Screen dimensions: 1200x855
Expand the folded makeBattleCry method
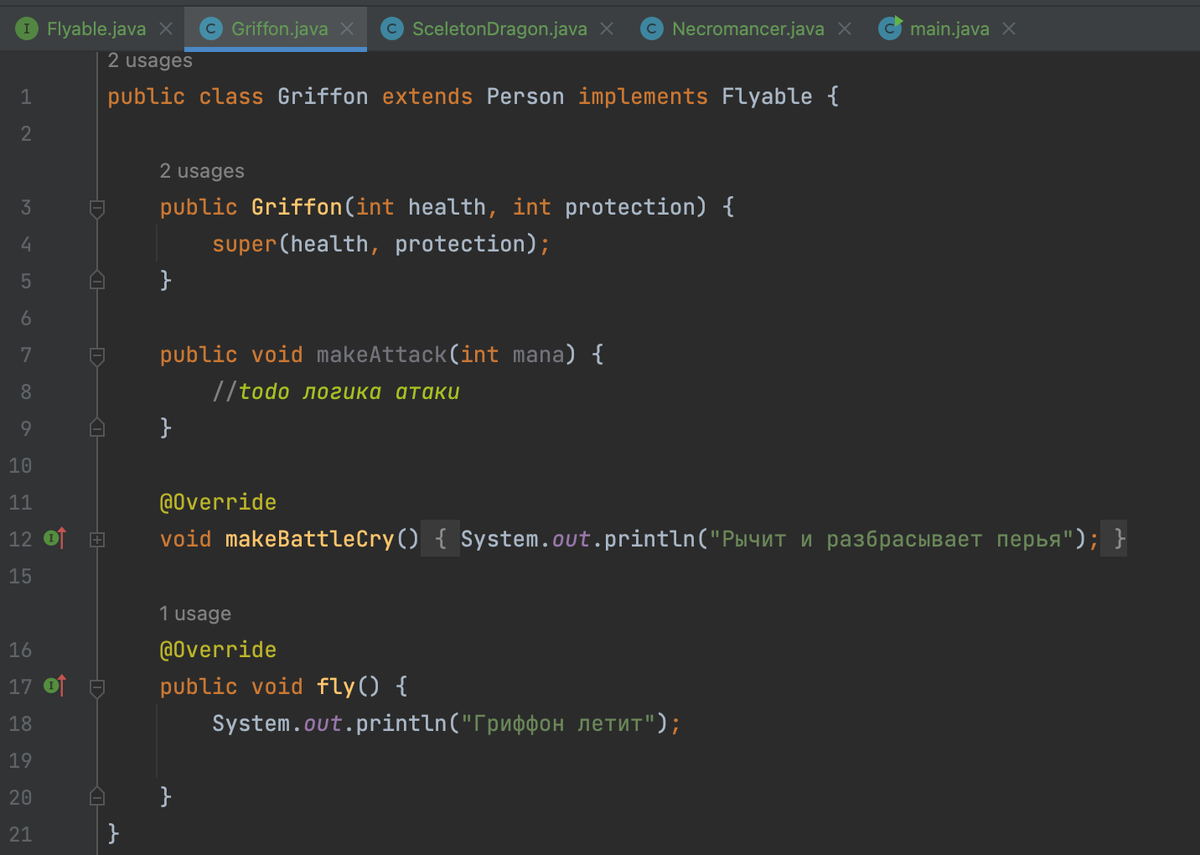97,539
